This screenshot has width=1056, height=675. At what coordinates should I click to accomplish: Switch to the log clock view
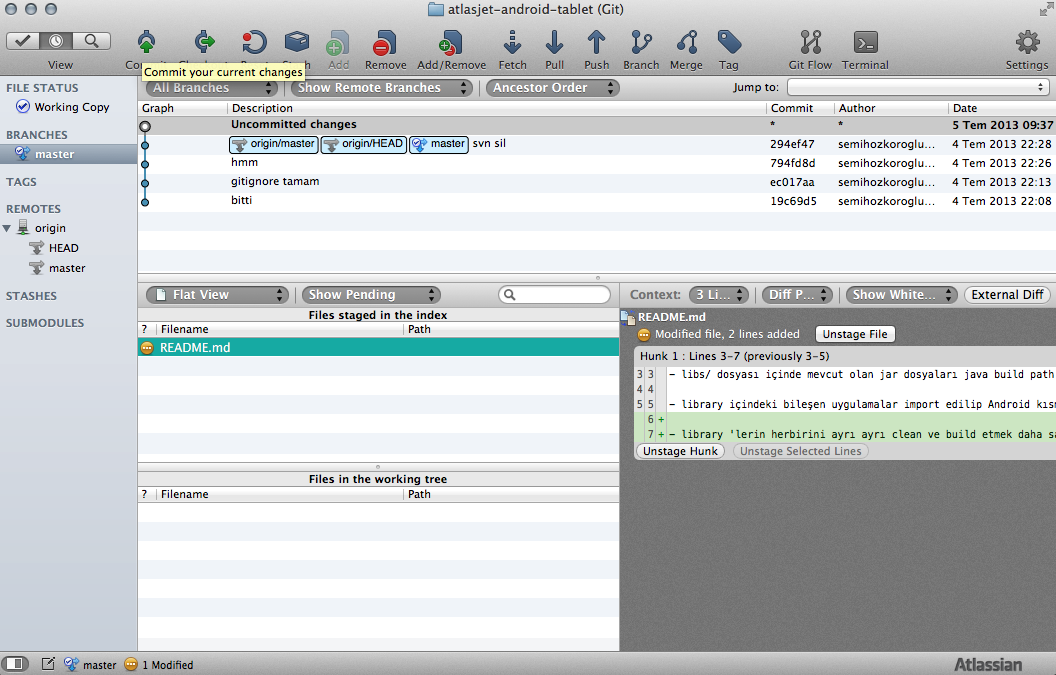(56, 41)
